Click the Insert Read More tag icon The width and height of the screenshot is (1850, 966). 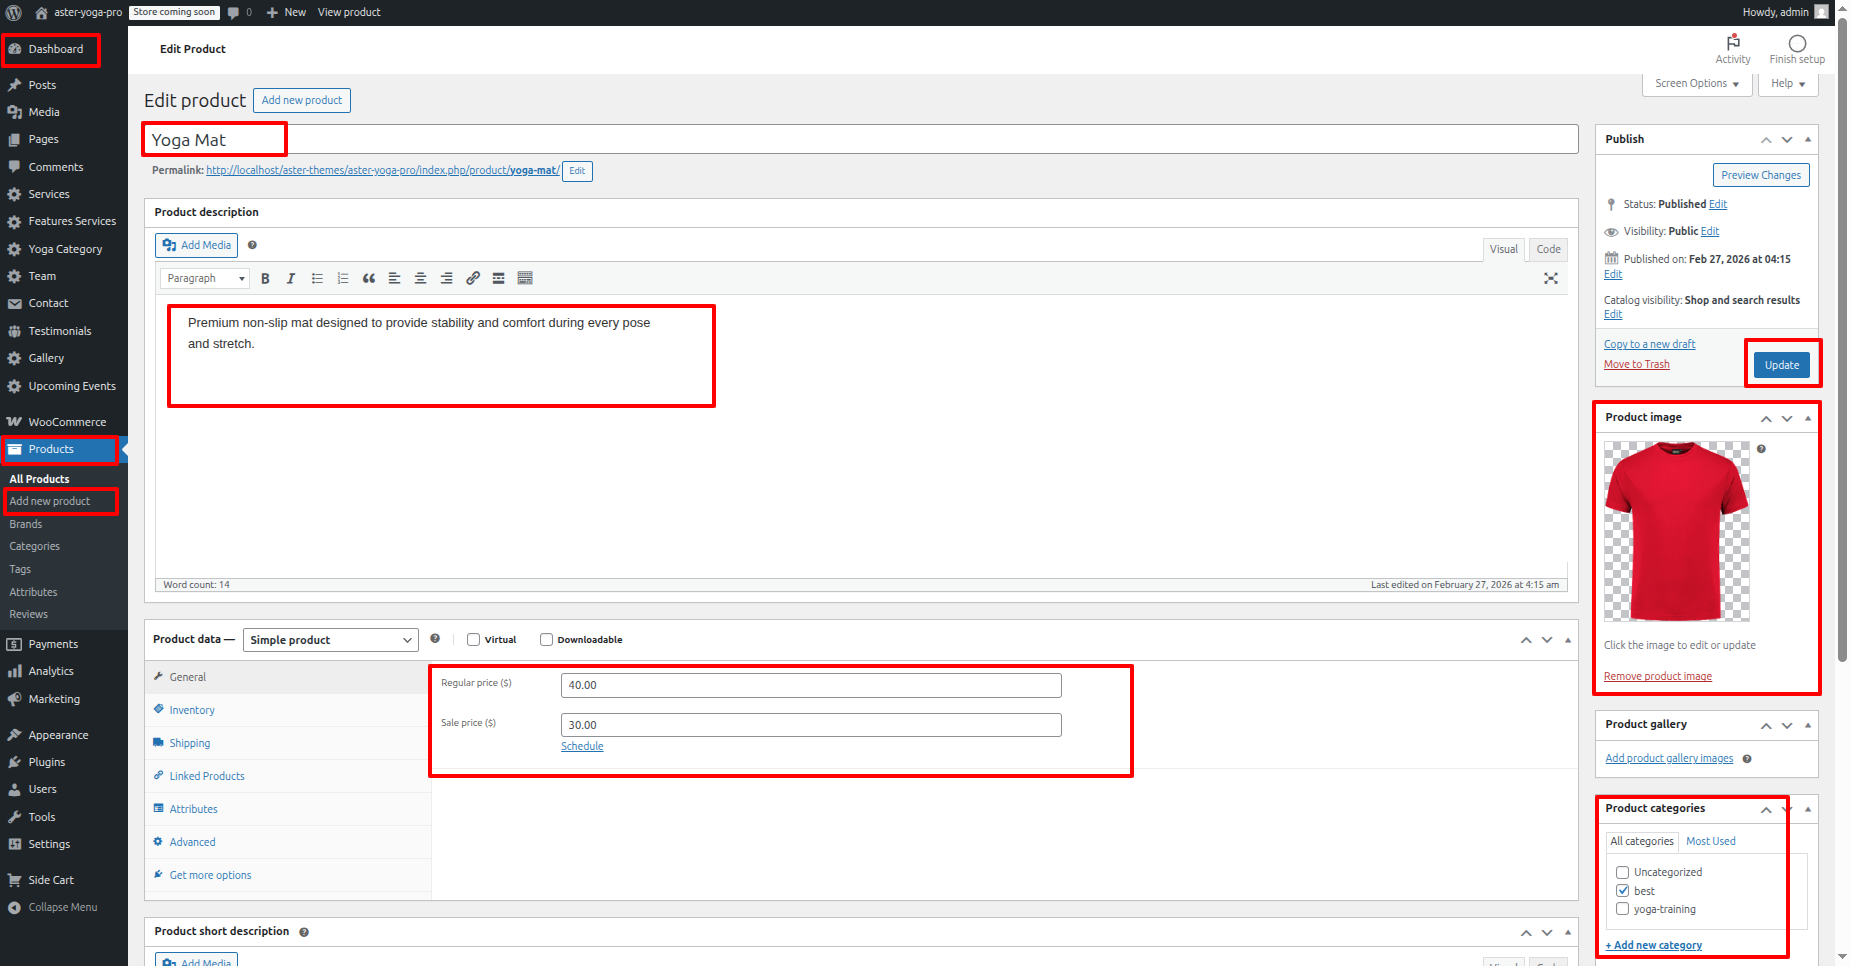point(498,279)
